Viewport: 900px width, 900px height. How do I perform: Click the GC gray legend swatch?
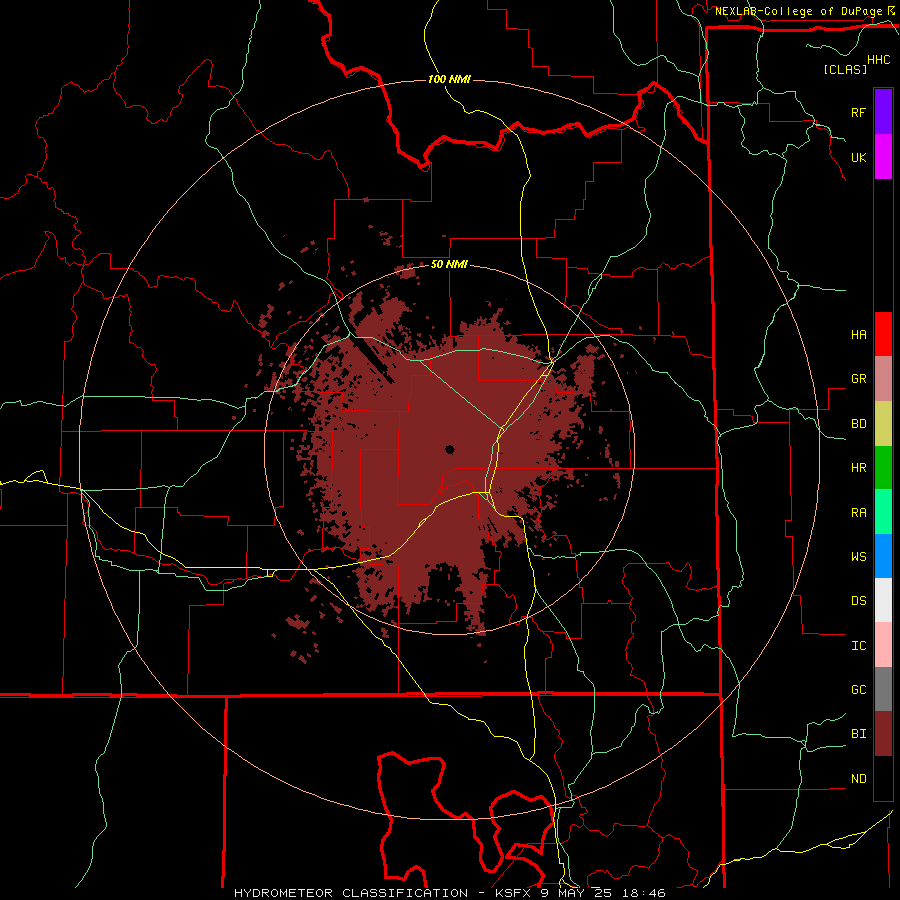[x=883, y=689]
